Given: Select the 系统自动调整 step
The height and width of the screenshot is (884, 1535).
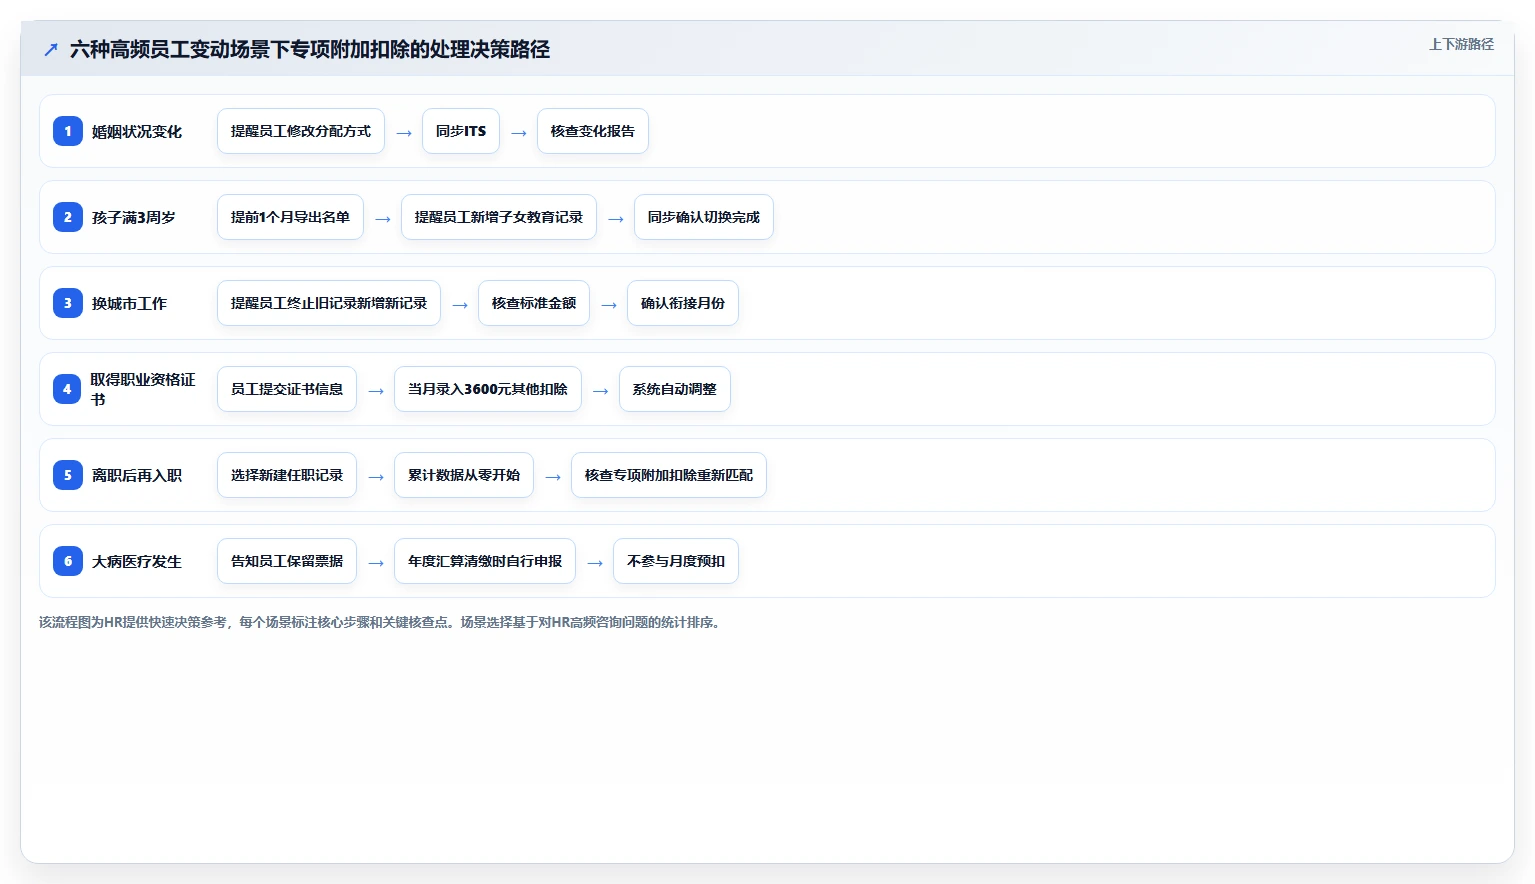Looking at the screenshot, I should pyautogui.click(x=675, y=389).
